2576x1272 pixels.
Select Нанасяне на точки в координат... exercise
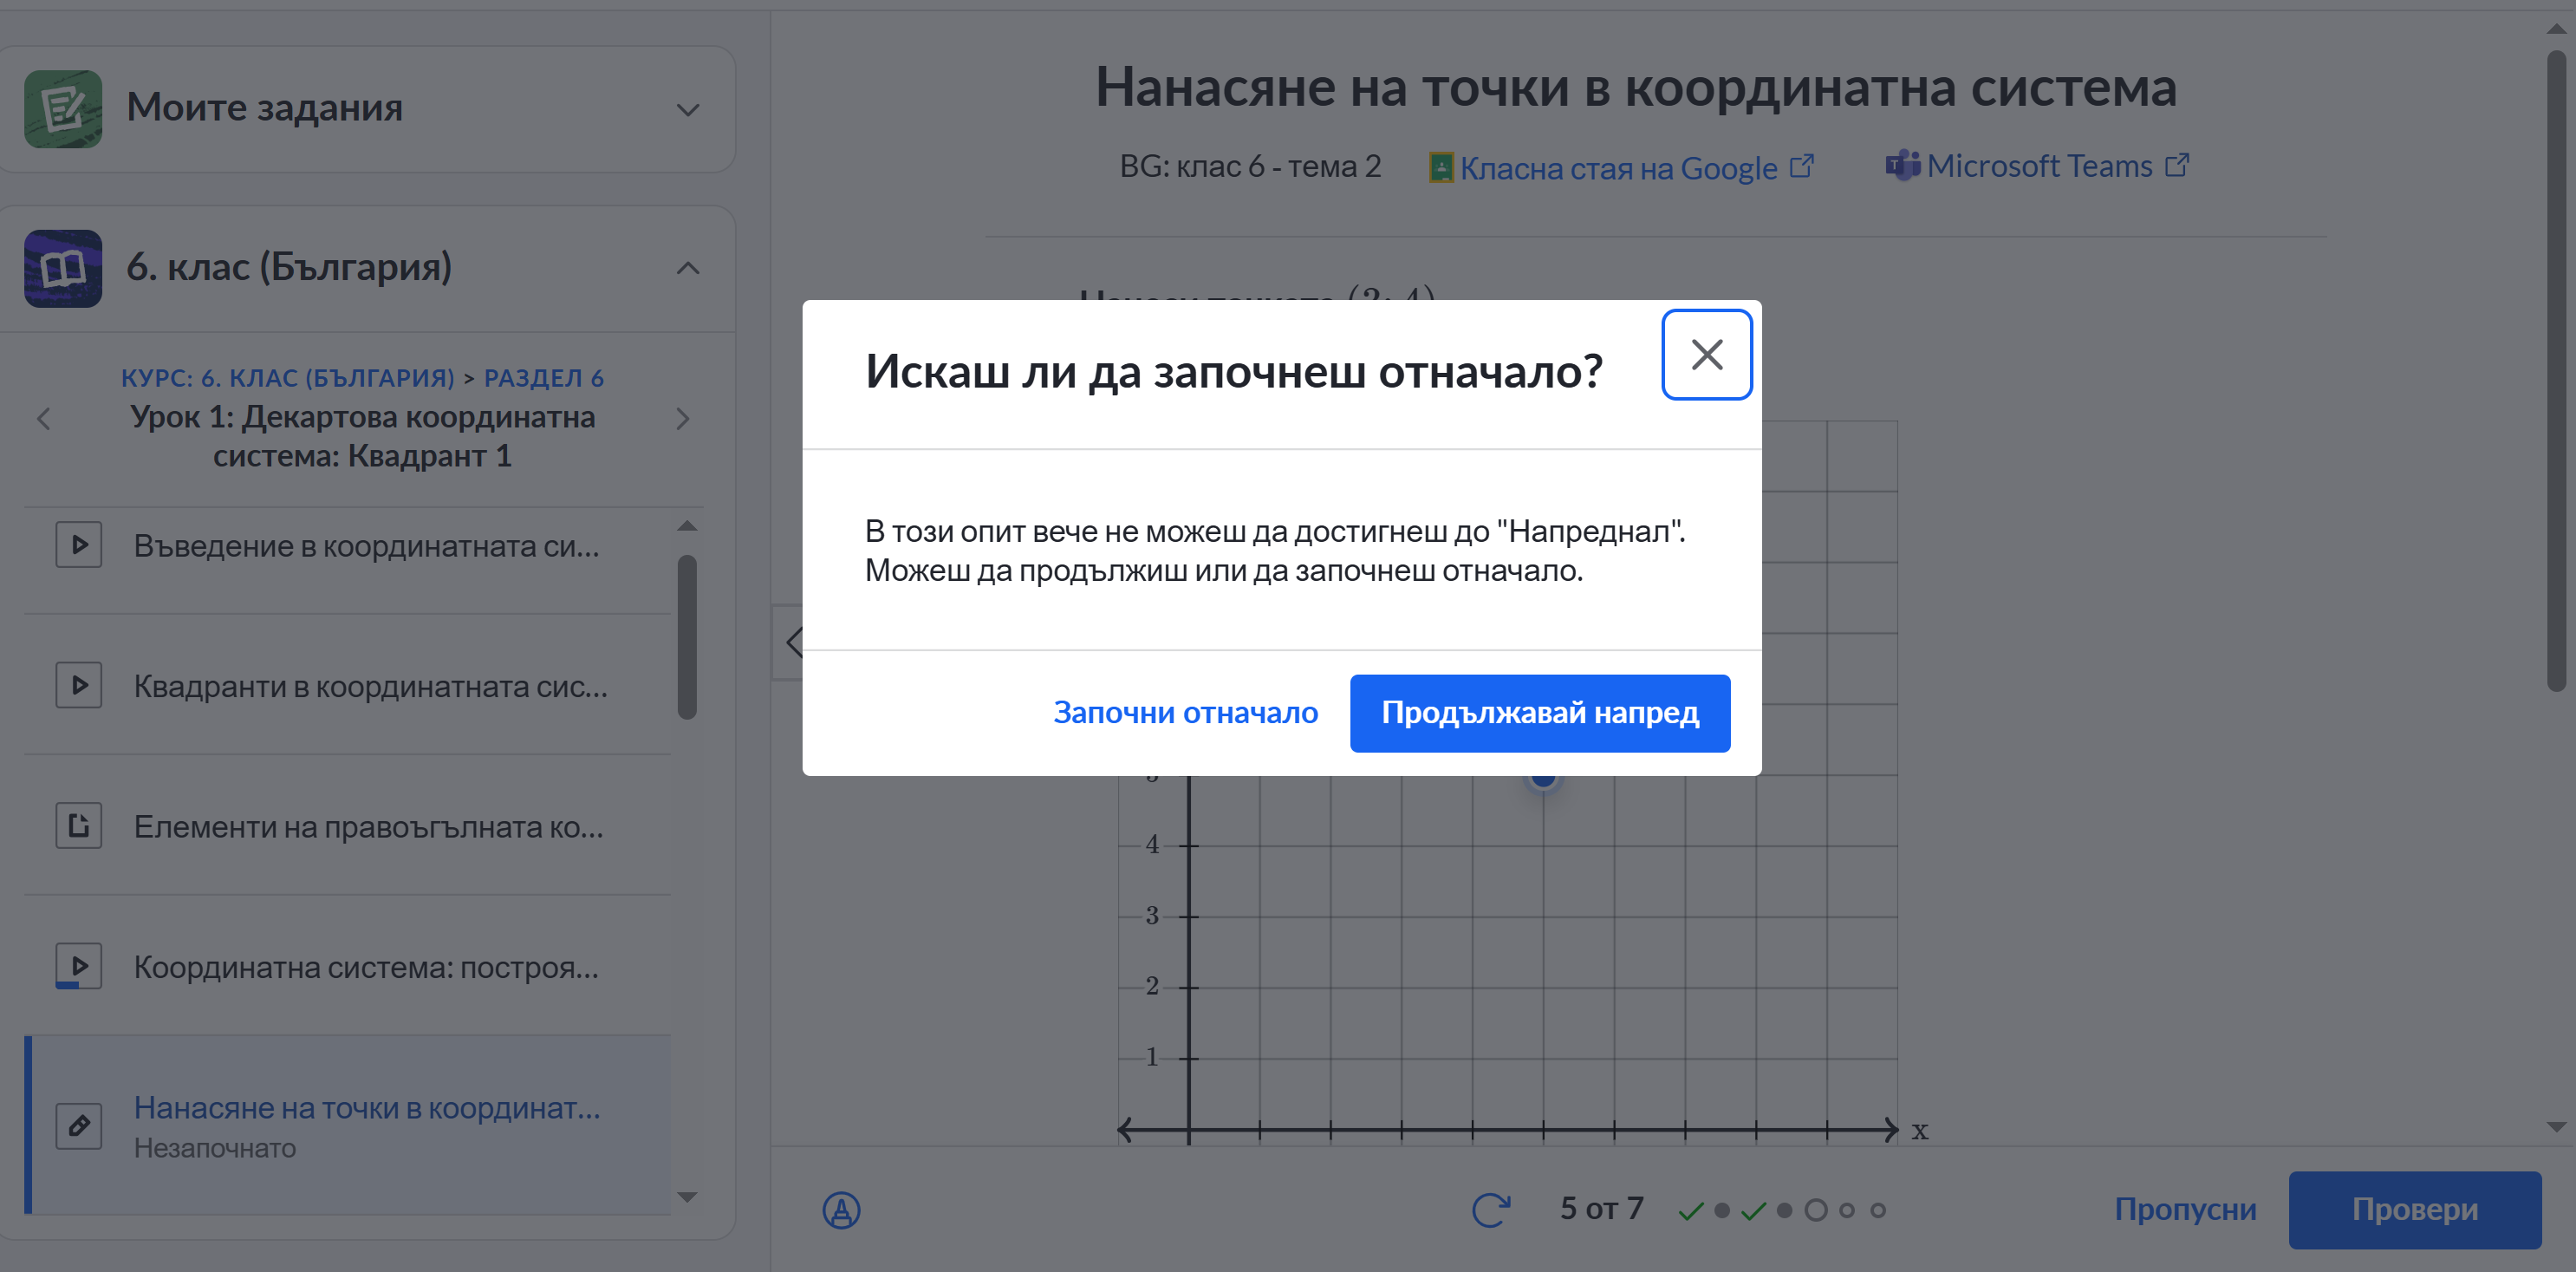pos(347,1126)
